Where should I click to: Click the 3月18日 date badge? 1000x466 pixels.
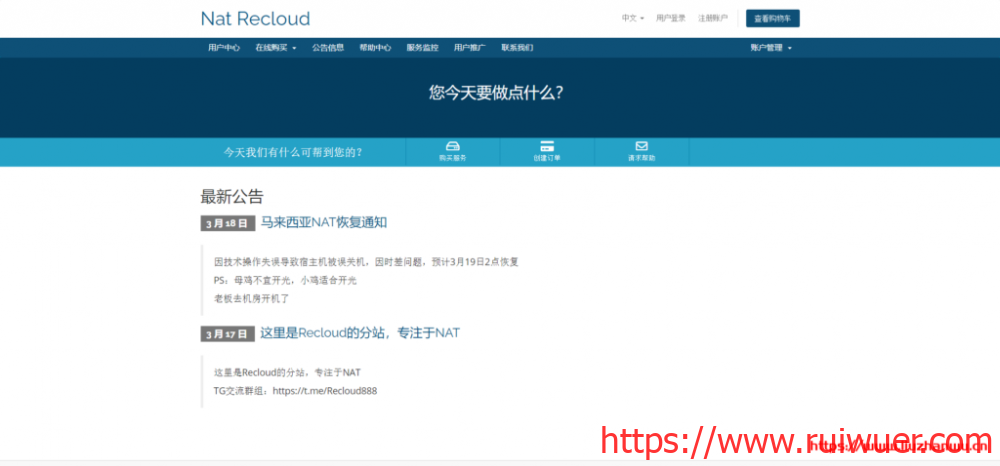pos(226,223)
